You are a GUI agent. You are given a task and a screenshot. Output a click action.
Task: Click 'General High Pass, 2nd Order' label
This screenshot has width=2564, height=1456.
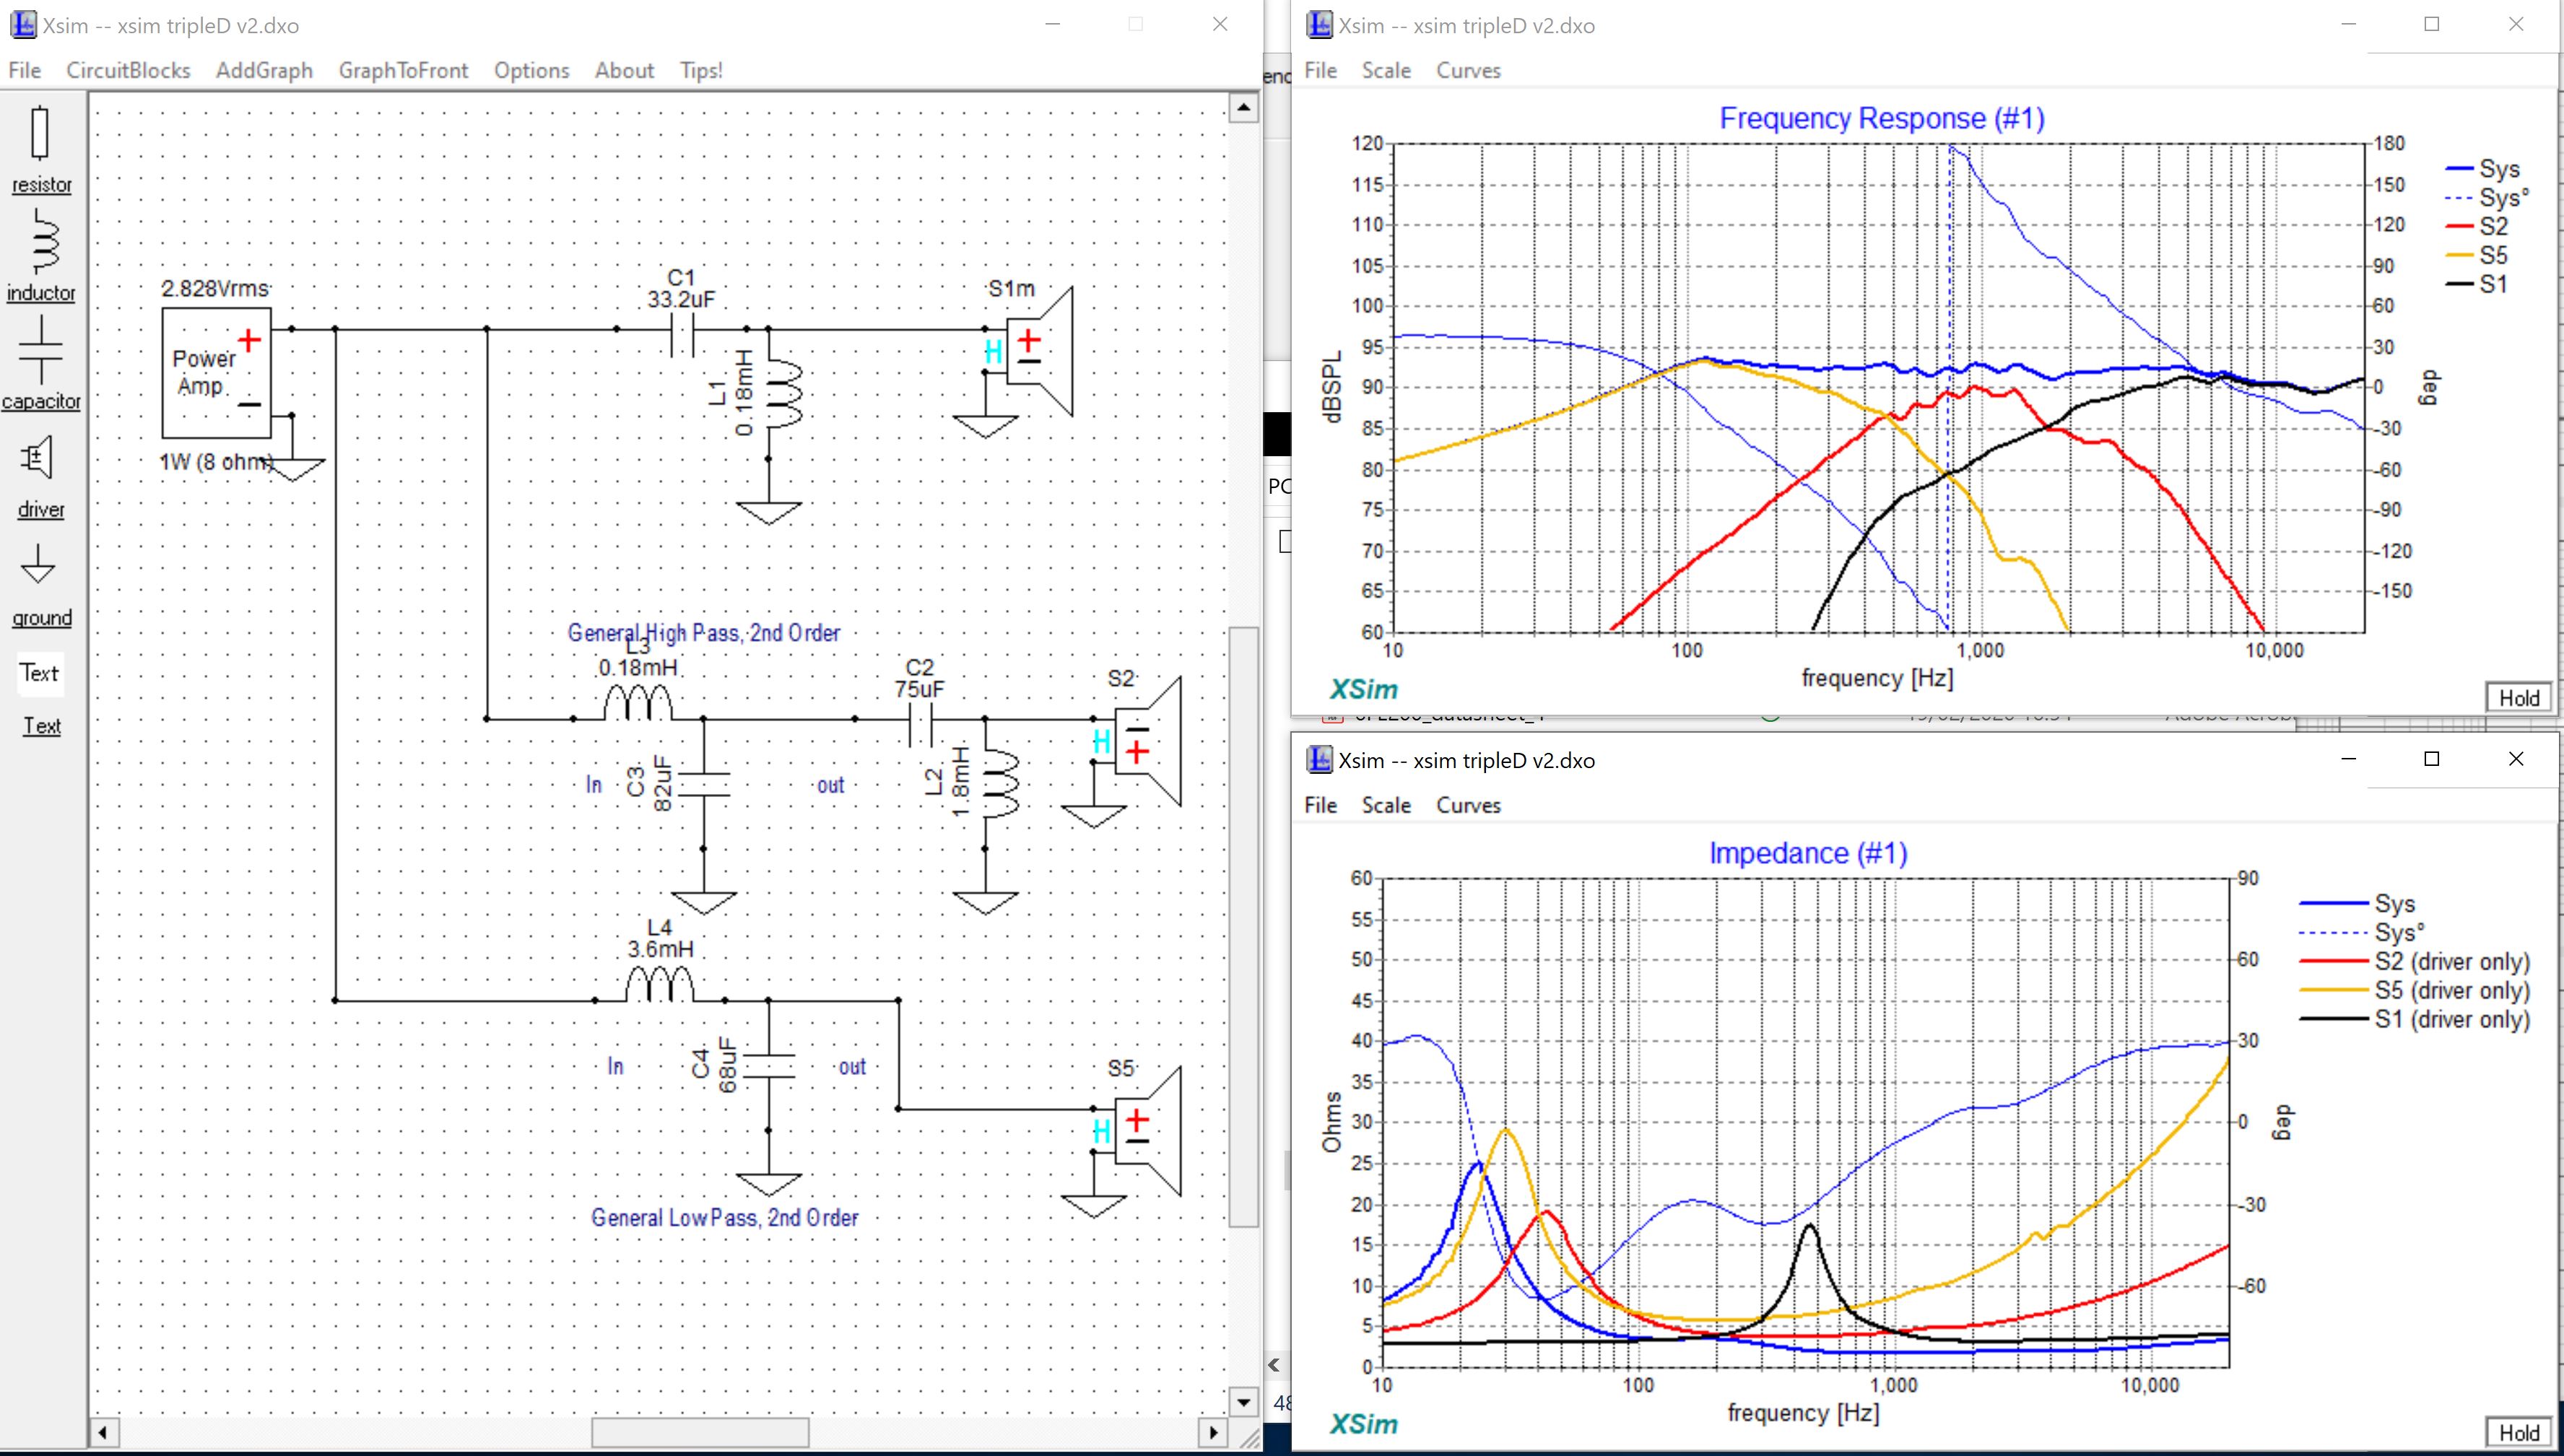(704, 632)
